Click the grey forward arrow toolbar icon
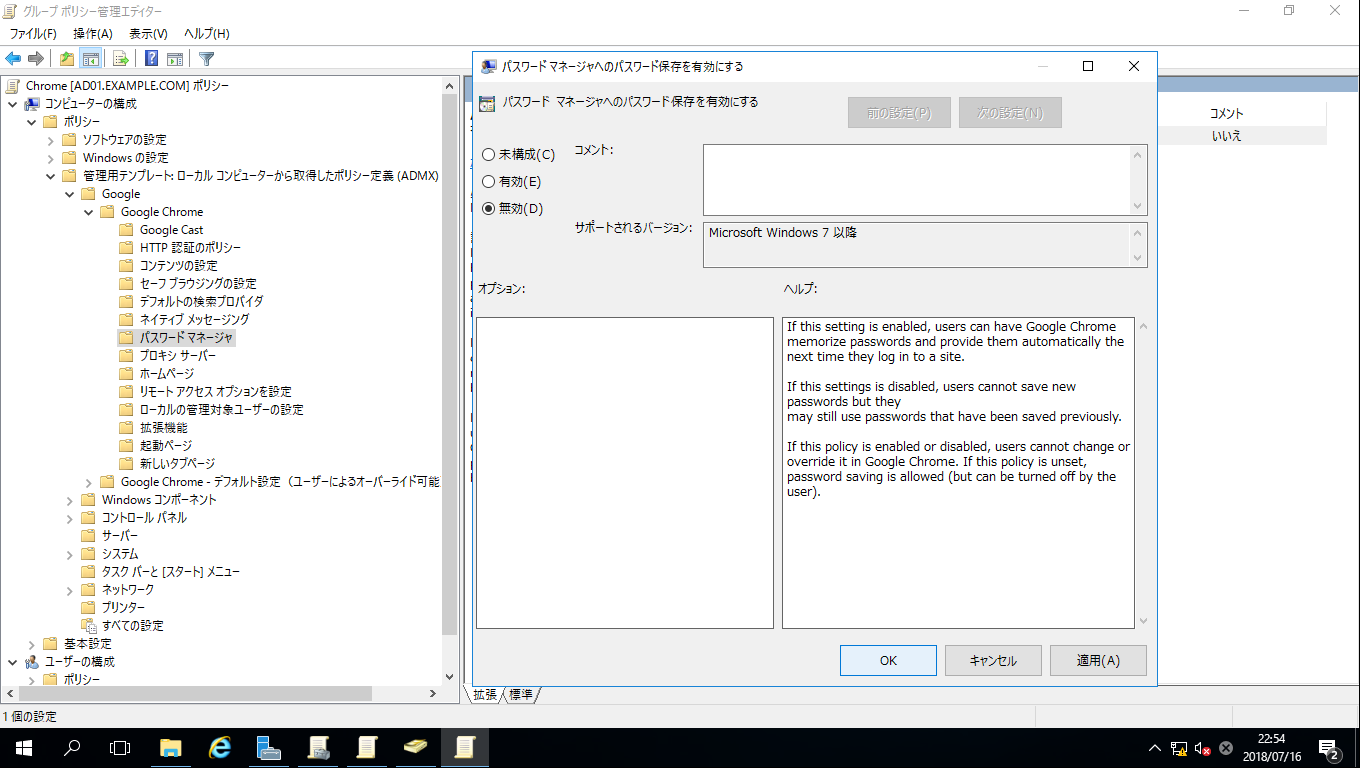 click(x=36, y=59)
